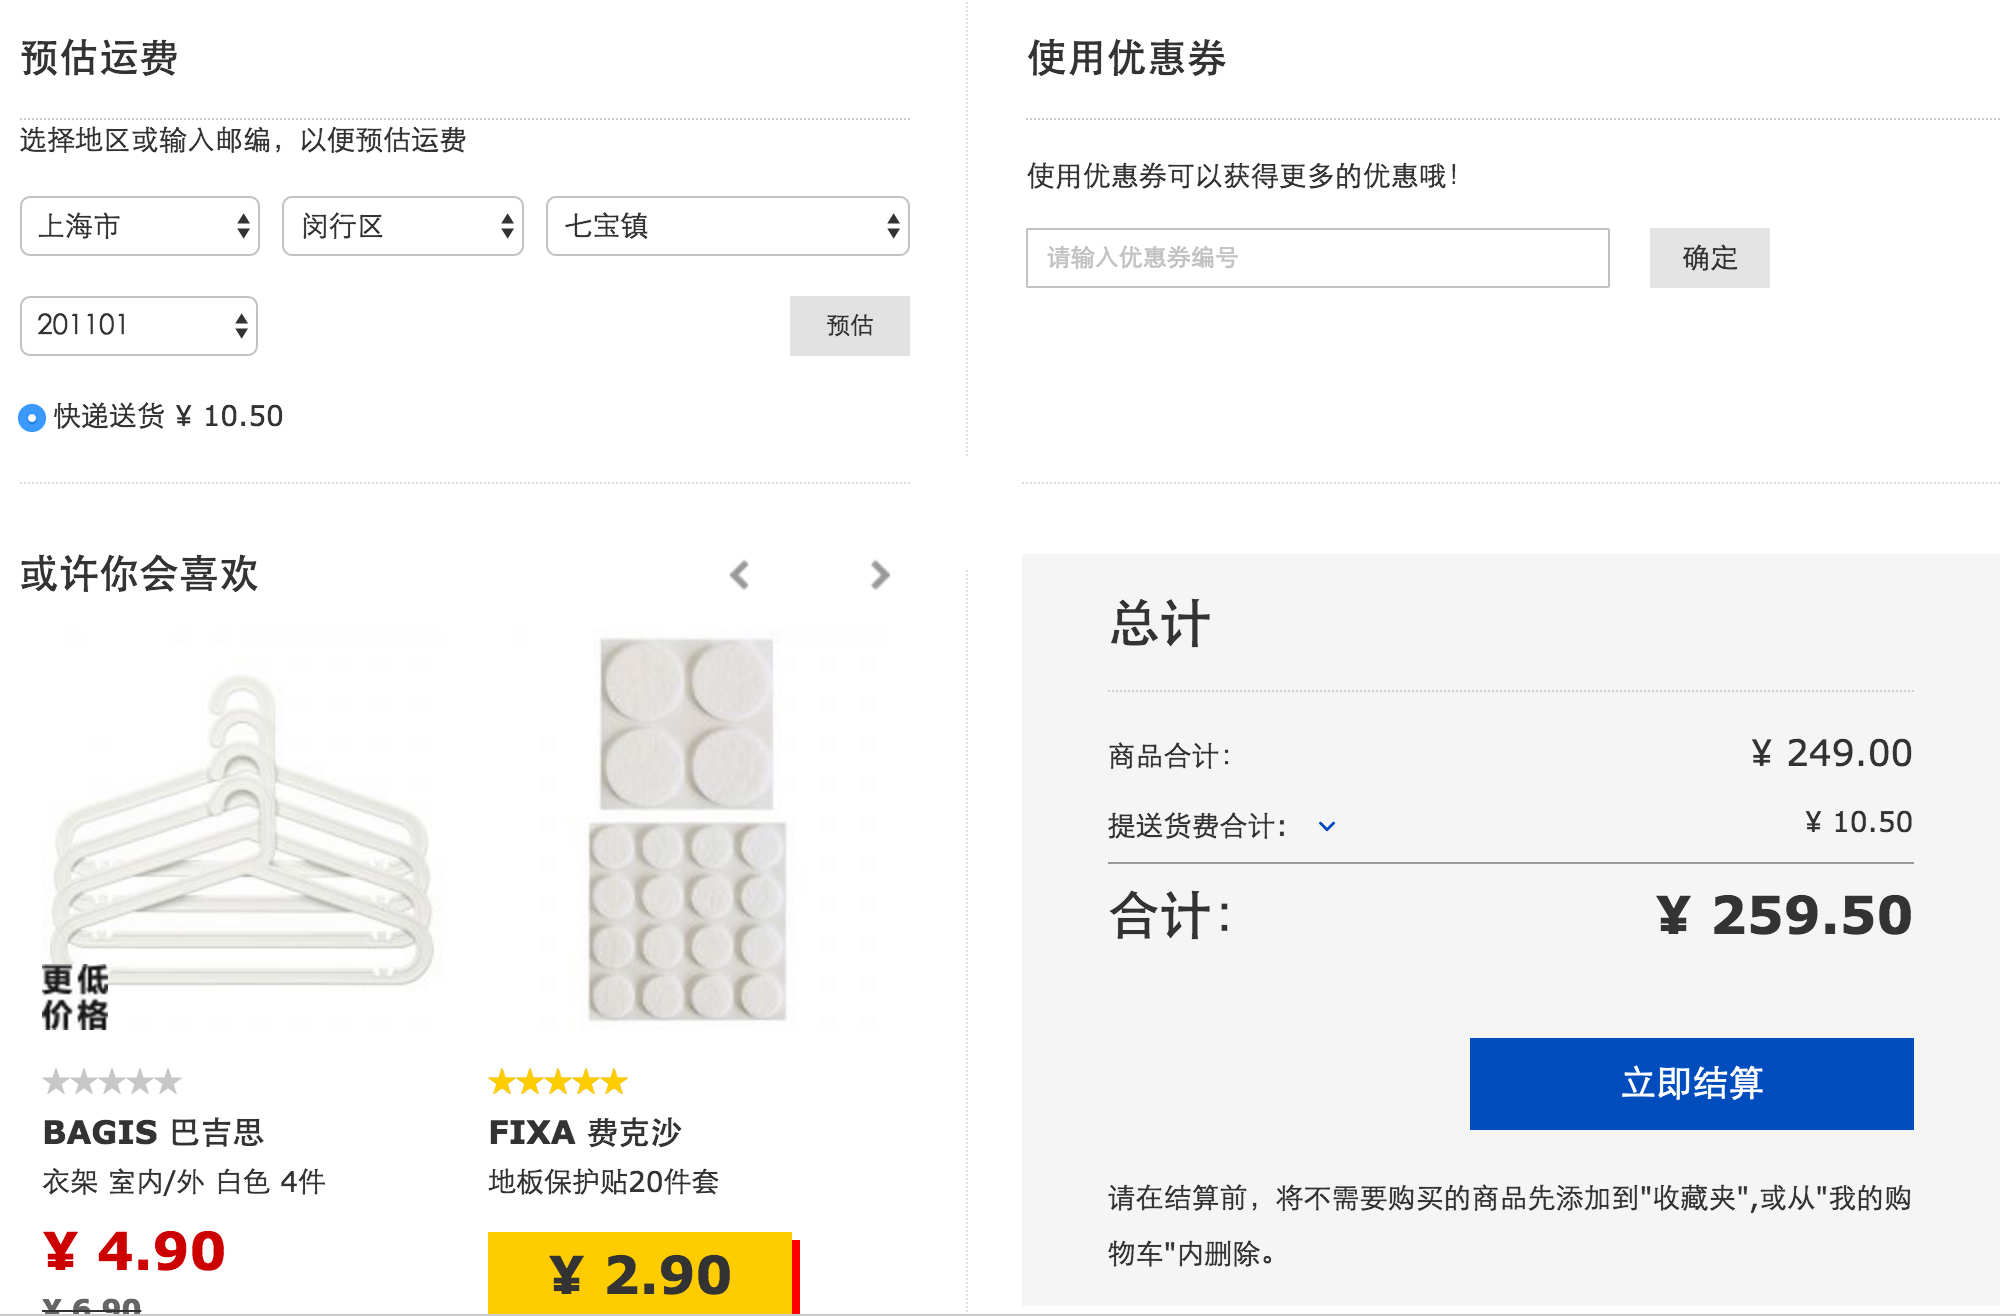Open the 七宝镇 town dropdown

tap(727, 226)
